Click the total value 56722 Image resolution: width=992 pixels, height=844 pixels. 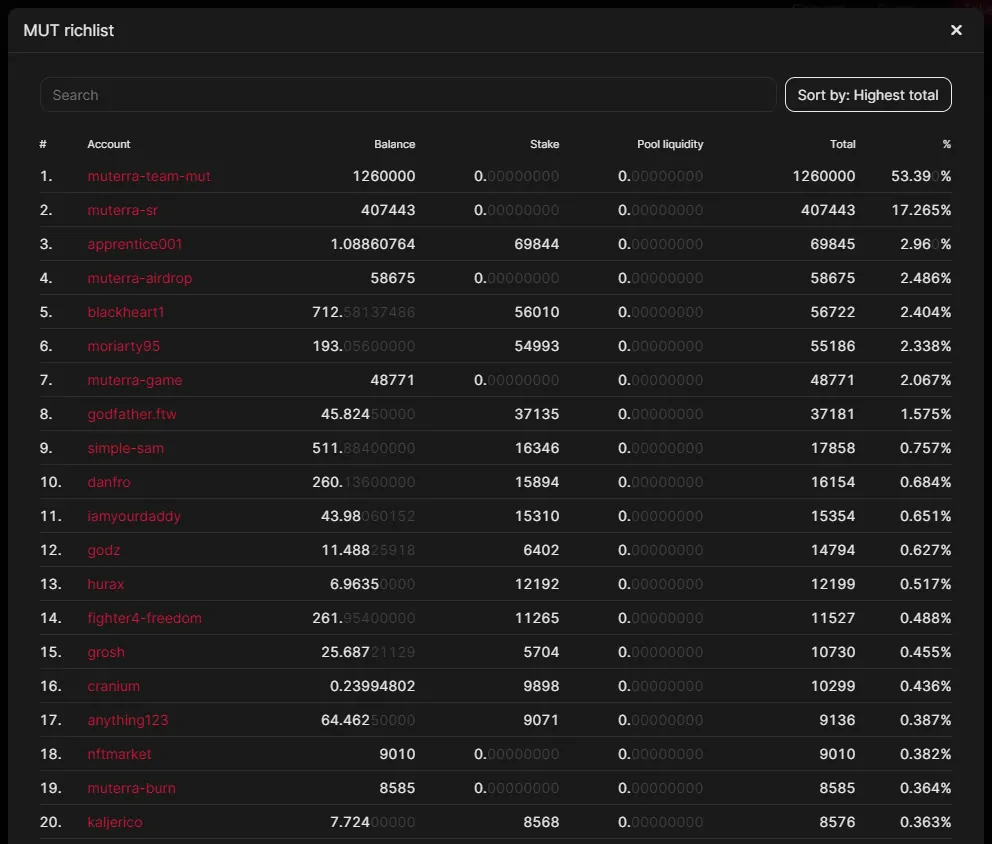click(833, 312)
